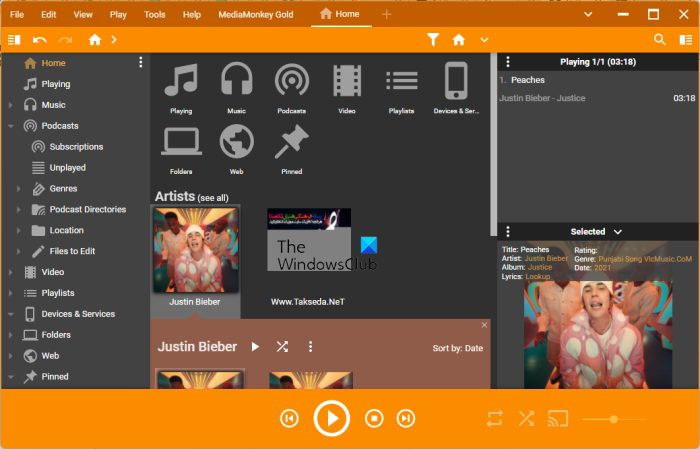Adjust the volume slider
Screen dimensions: 700x449
613,419
